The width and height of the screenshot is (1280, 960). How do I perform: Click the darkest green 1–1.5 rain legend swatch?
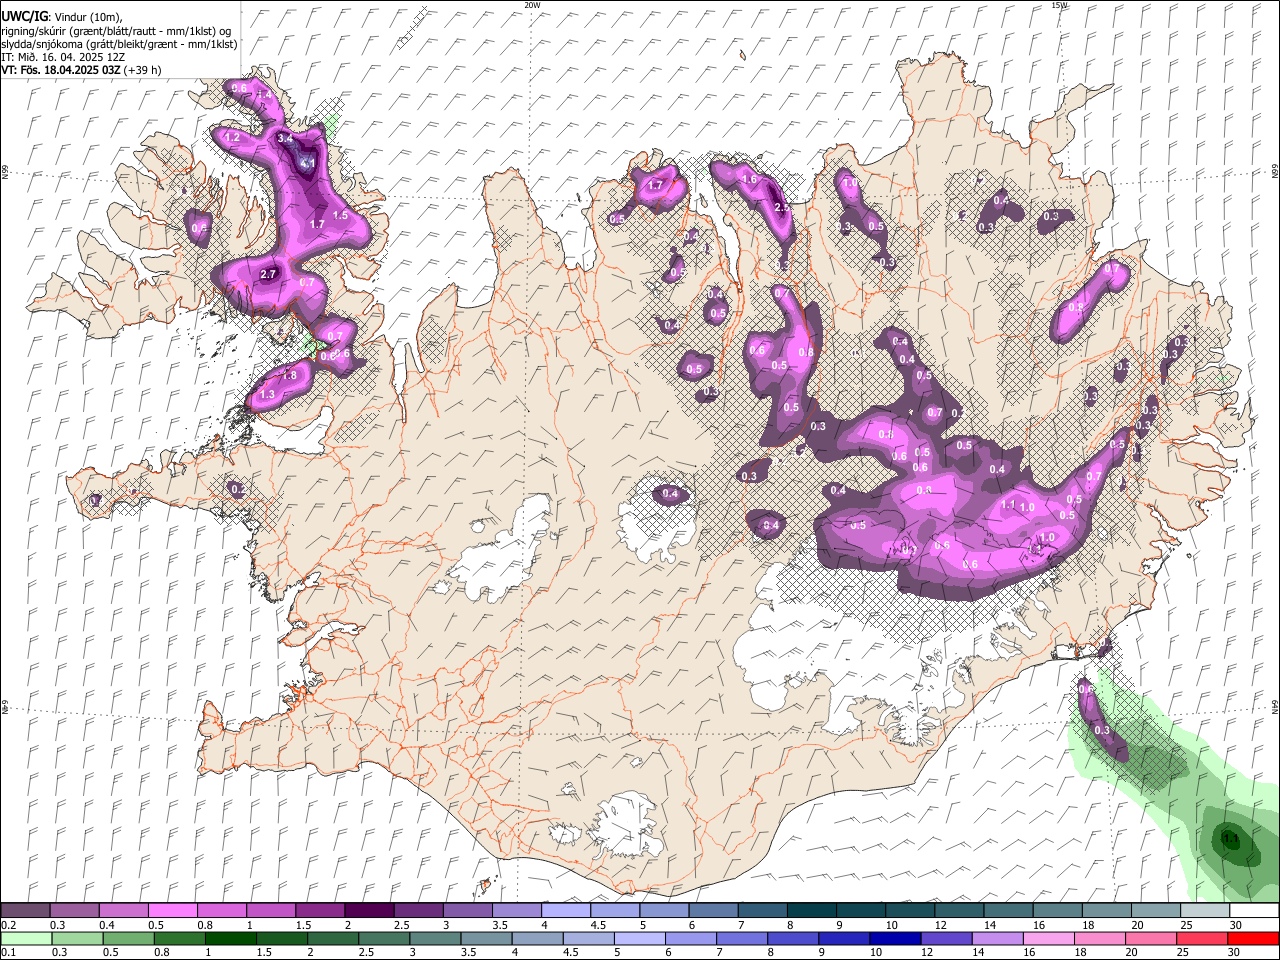point(230,938)
